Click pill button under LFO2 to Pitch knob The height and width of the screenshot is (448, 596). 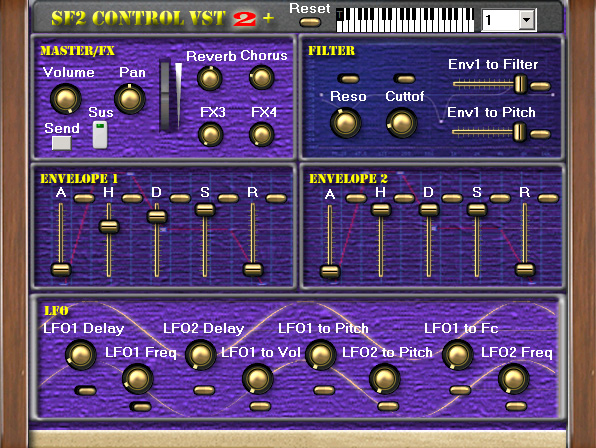pyautogui.click(x=388, y=406)
